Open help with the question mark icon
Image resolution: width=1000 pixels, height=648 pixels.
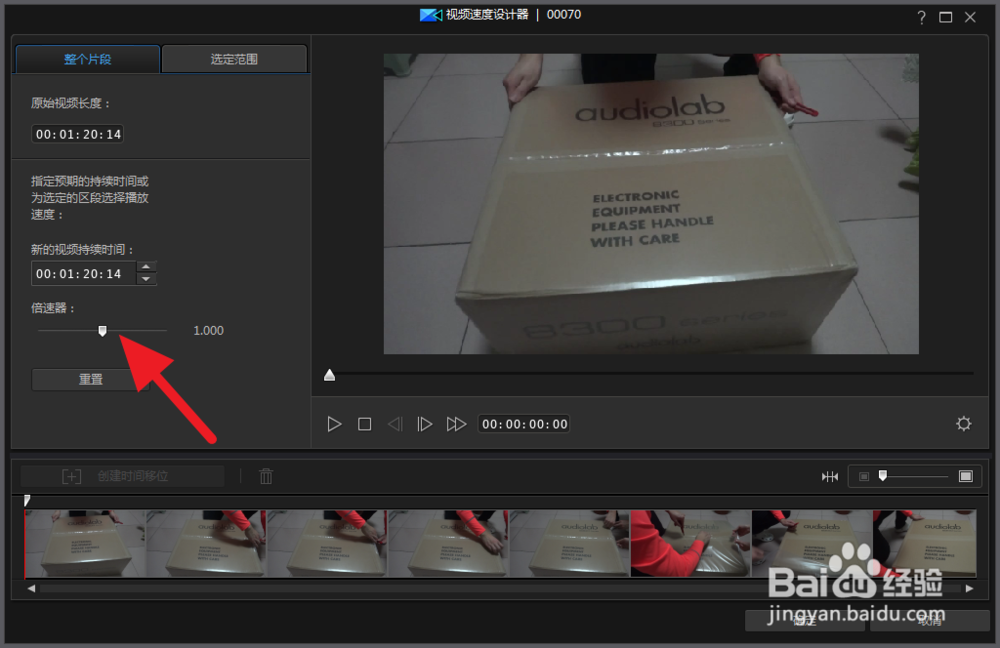click(922, 17)
